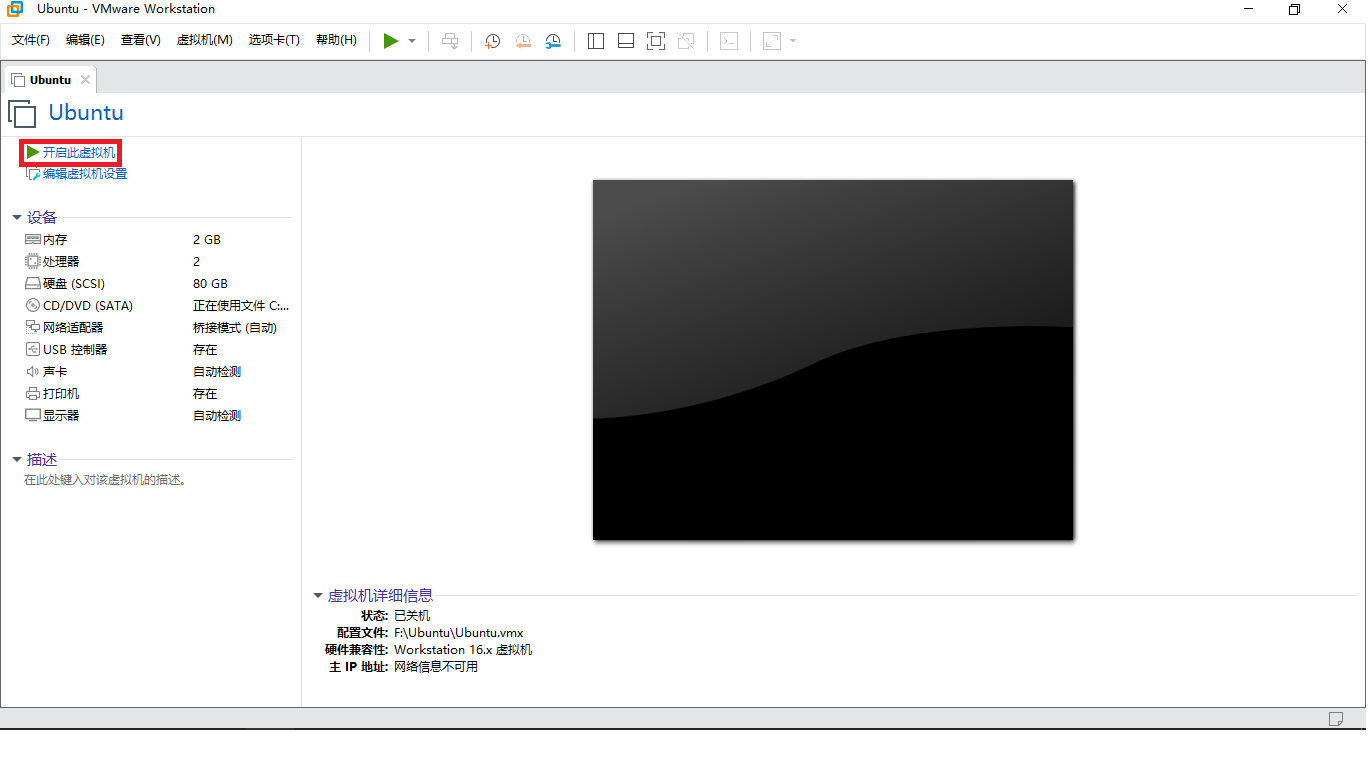
Task: Click the speaker icon beside 声卡
Action: pyautogui.click(x=33, y=372)
